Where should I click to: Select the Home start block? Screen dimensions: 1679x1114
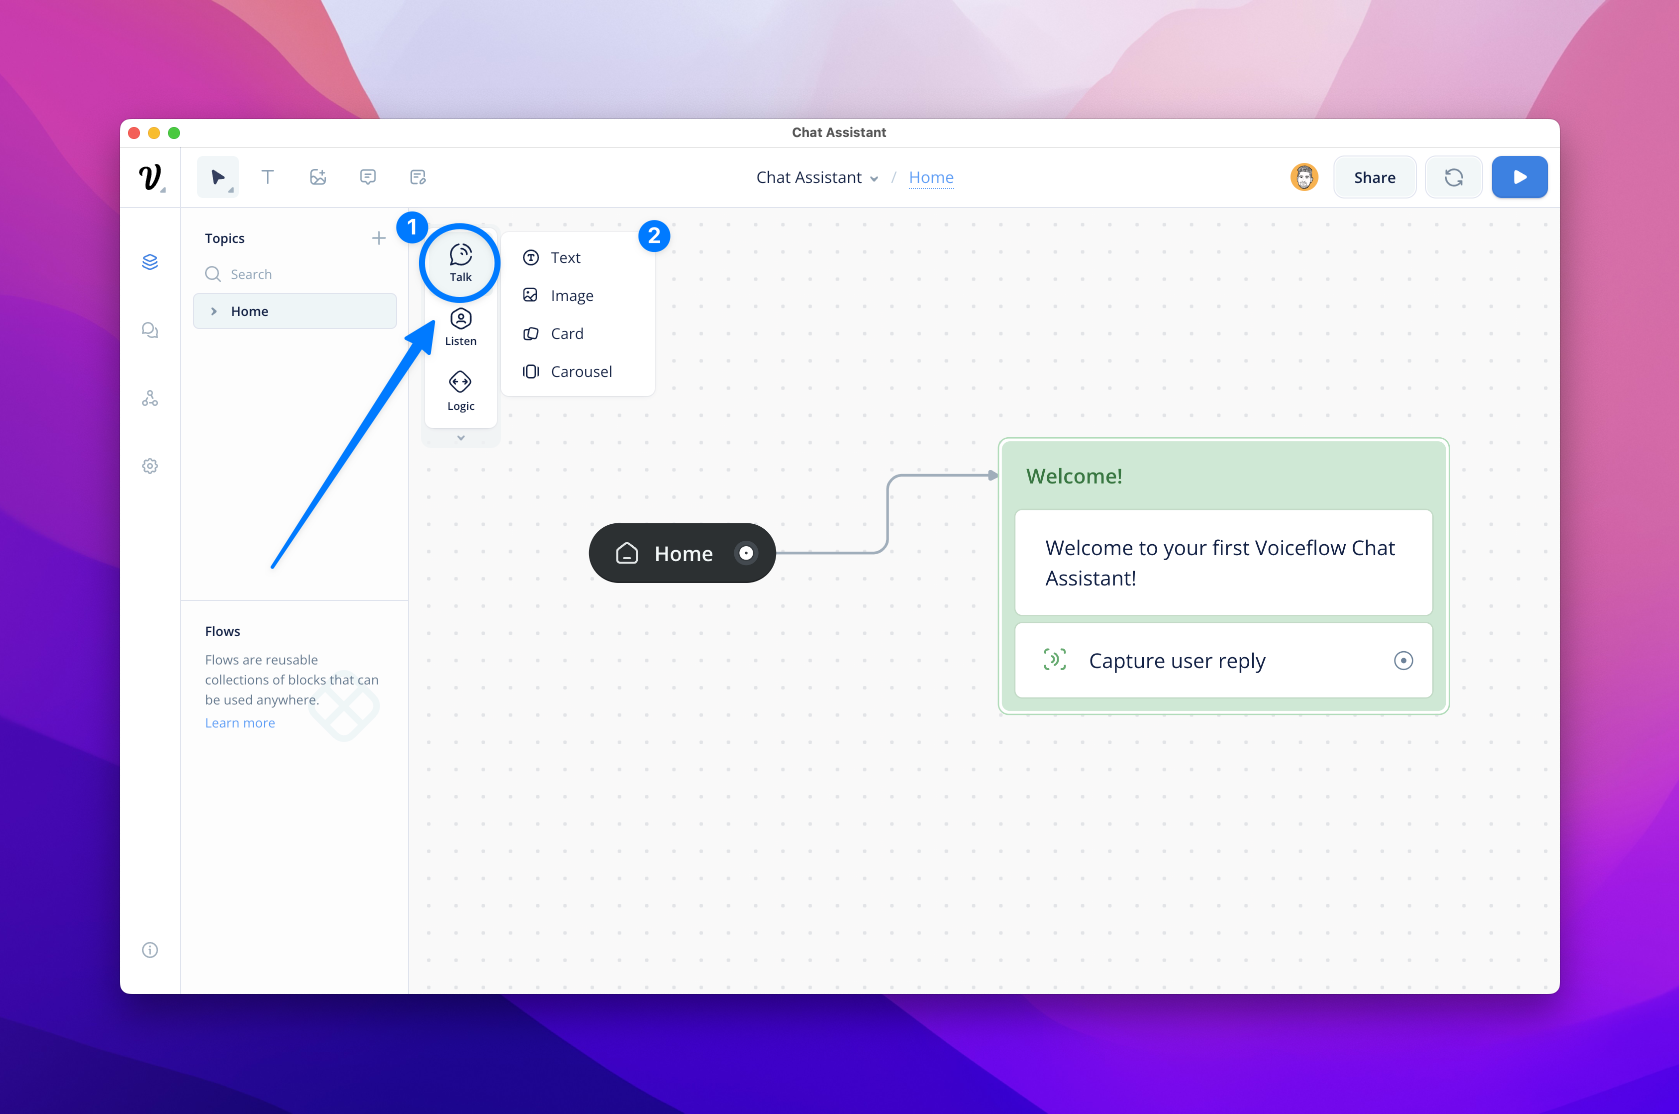coord(682,553)
